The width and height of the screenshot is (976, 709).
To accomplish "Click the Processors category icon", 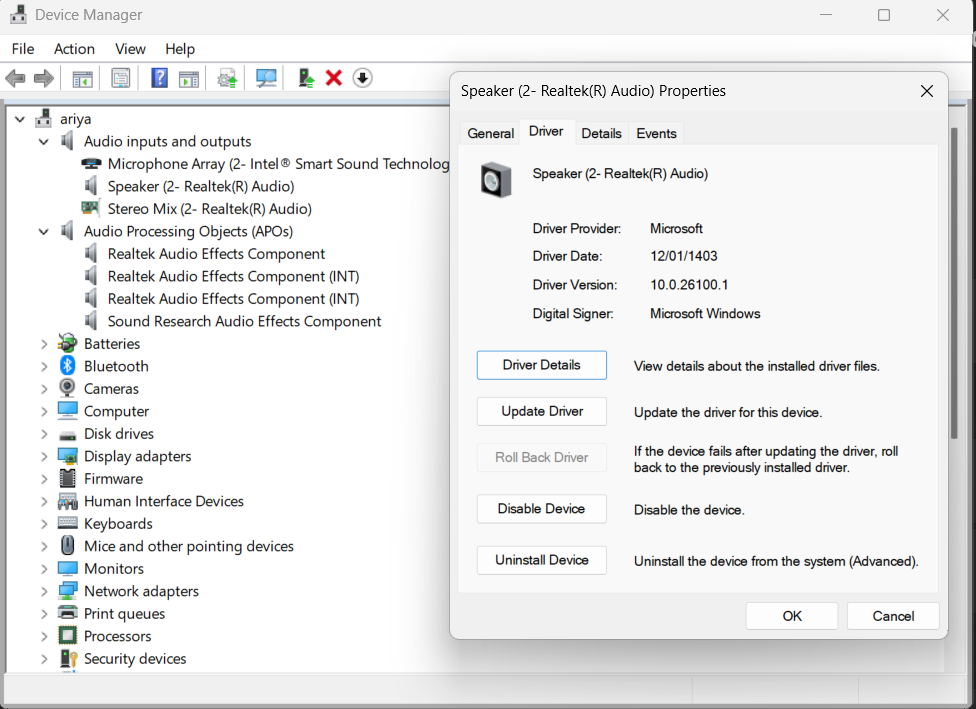I will (x=67, y=636).
